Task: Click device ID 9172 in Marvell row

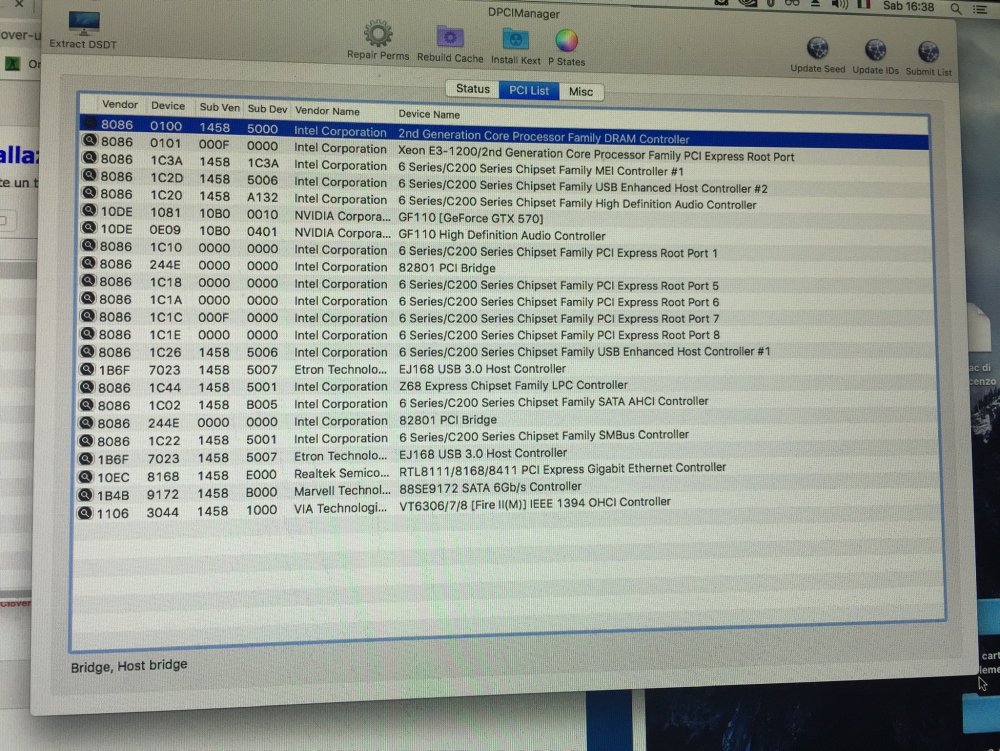Action: pyautogui.click(x=163, y=494)
